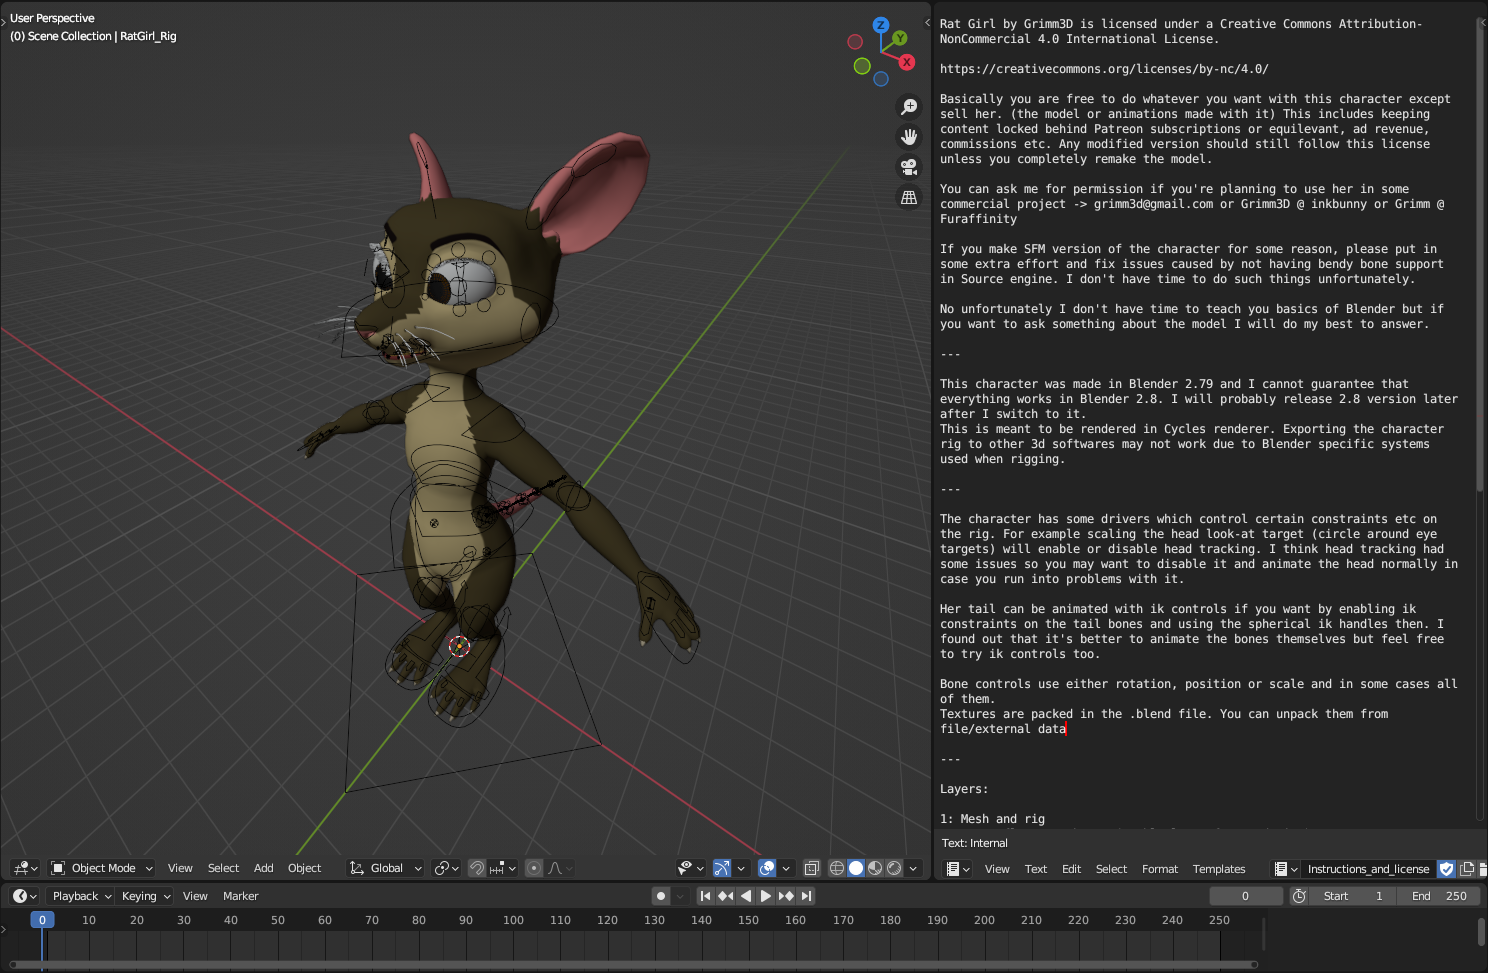Click the pan hand icon in viewport
Screen dimensions: 1488x973
pos(908,137)
